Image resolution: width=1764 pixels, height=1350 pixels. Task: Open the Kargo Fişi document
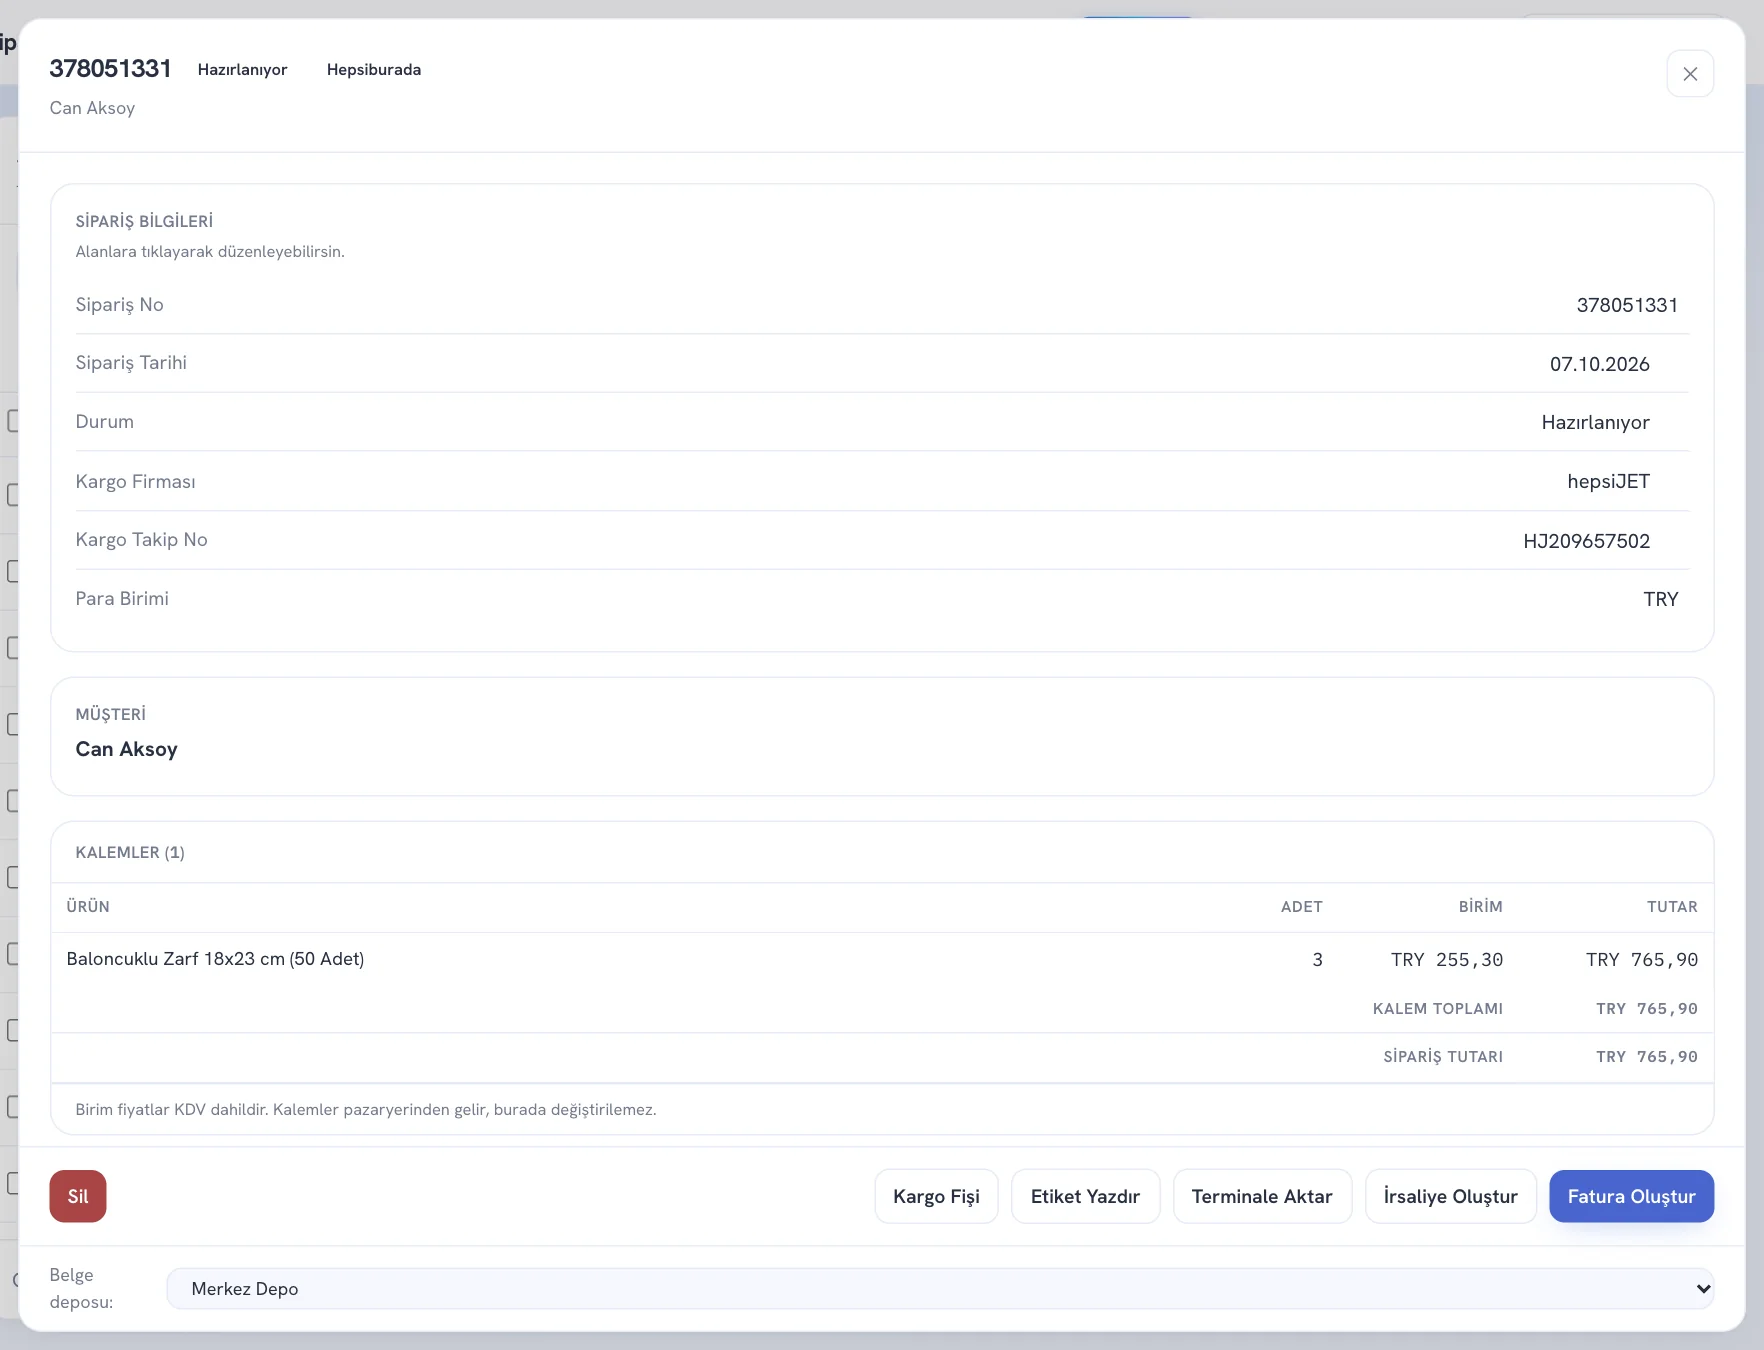point(936,1196)
